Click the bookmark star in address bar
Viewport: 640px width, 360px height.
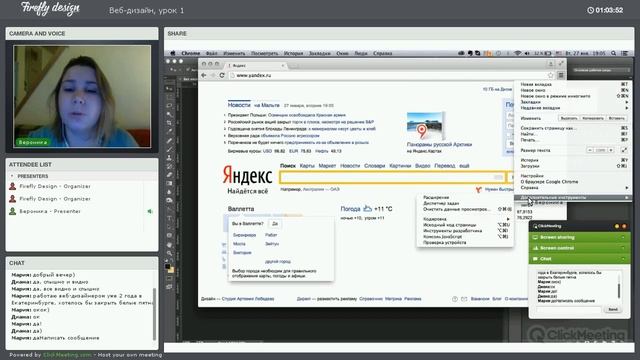(551, 75)
